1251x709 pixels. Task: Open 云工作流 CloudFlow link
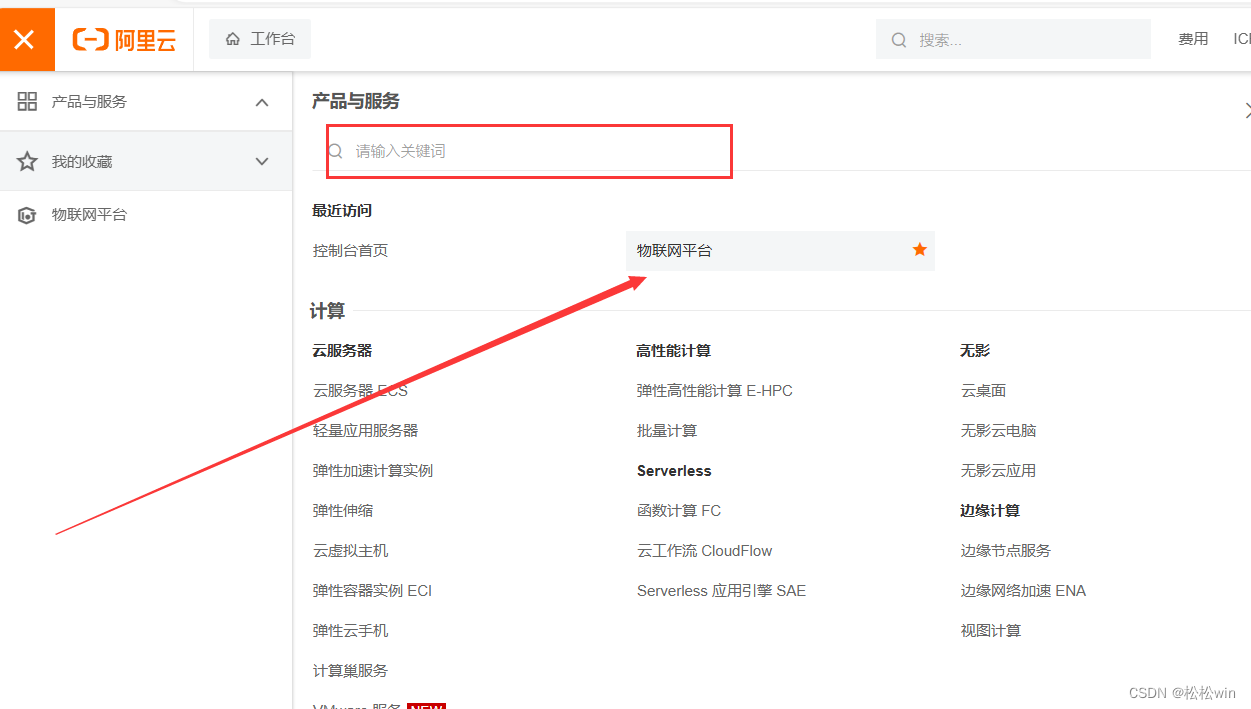pos(704,550)
